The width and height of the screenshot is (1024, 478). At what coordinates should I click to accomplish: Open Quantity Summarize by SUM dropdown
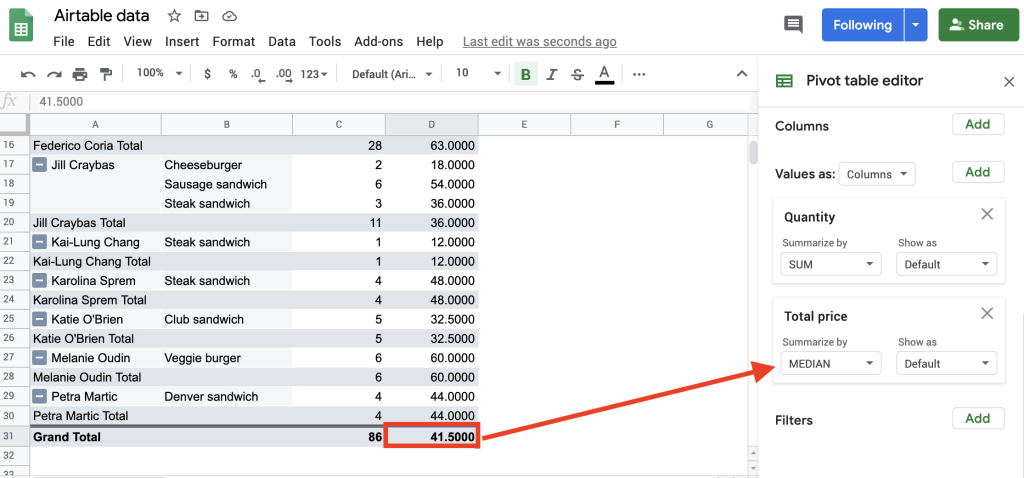tap(831, 264)
